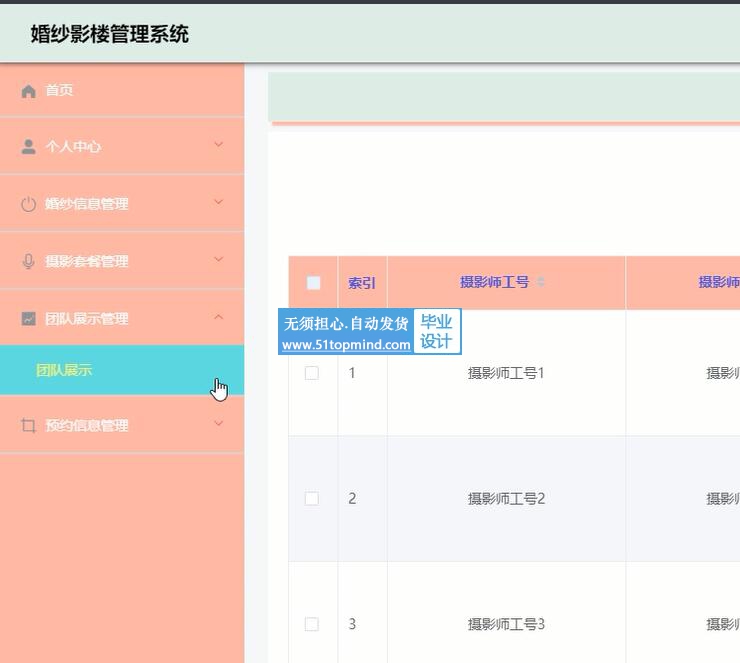Tick the checkbox for row 3
The width and height of the screenshot is (740, 663).
point(312,624)
